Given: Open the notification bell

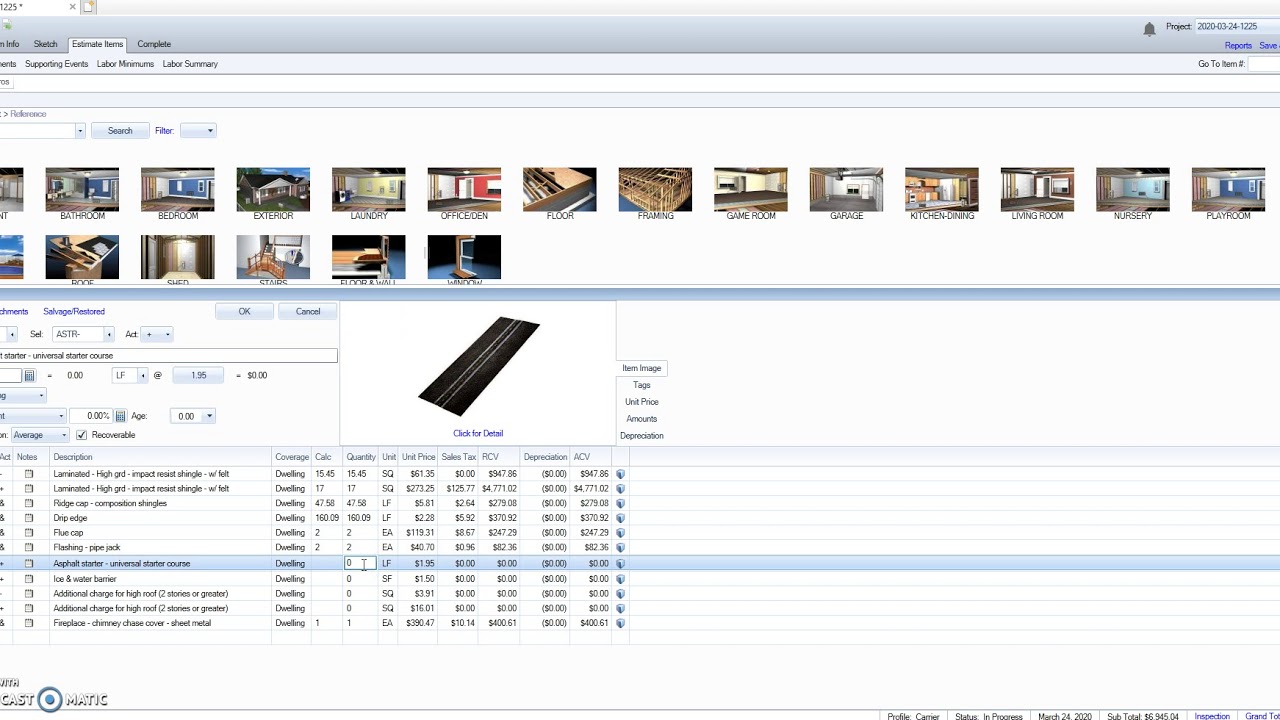Looking at the screenshot, I should (1149, 29).
